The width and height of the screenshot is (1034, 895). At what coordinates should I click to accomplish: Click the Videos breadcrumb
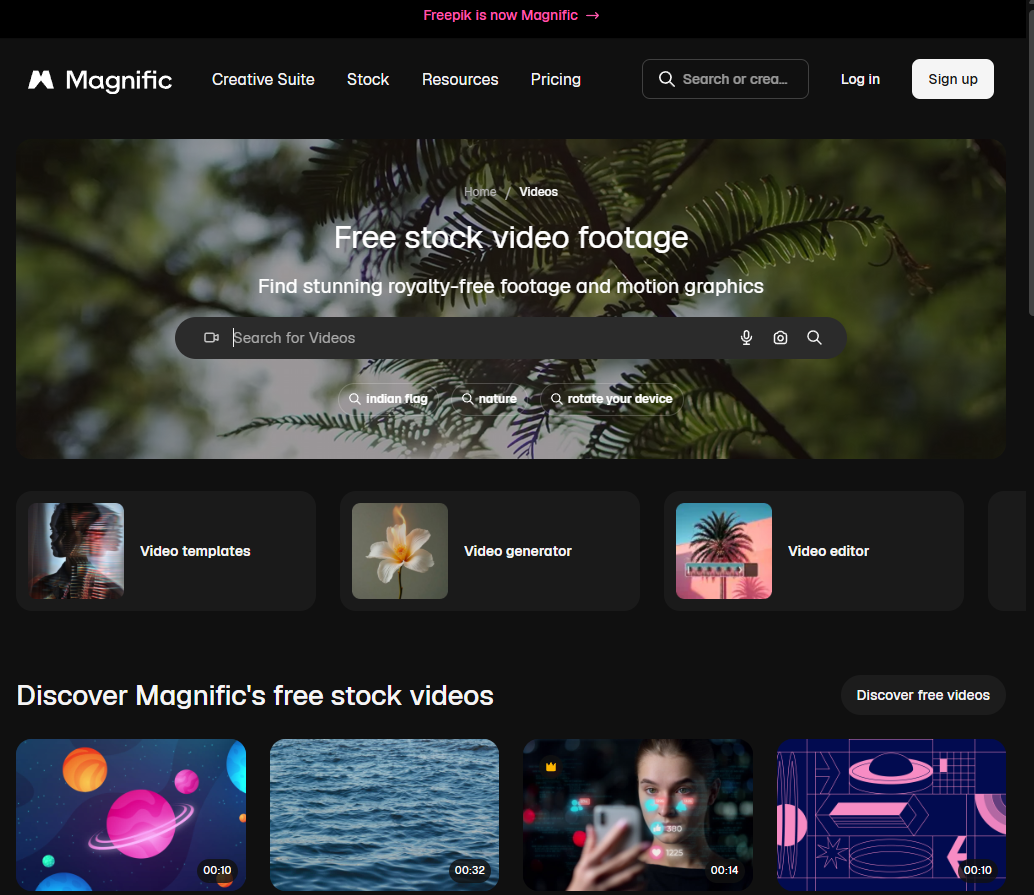[538, 191]
